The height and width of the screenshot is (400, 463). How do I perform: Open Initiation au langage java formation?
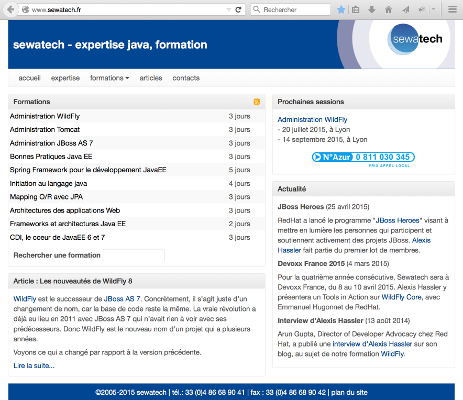tap(137, 184)
